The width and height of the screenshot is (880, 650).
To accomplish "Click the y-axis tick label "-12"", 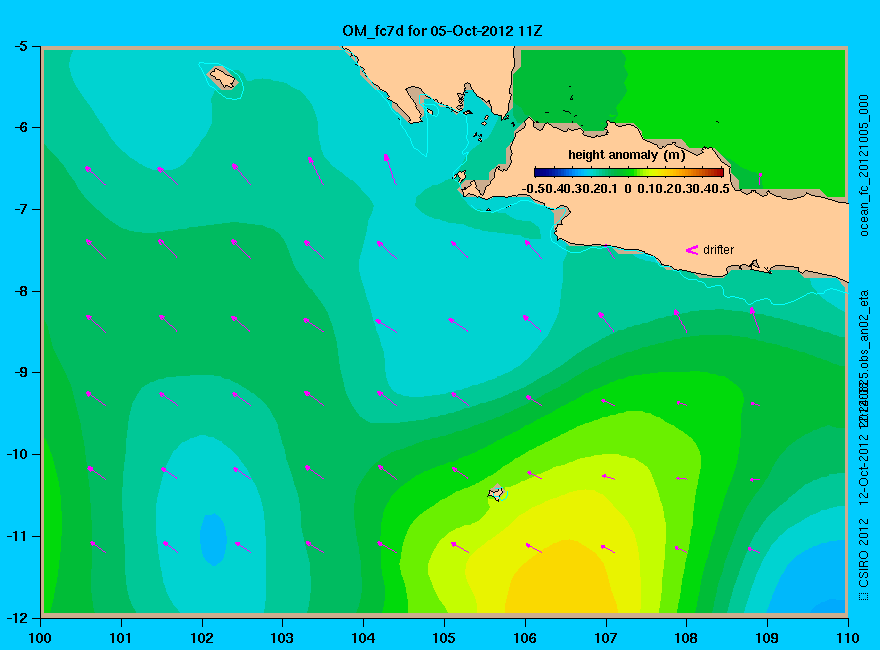I will (x=17, y=617).
